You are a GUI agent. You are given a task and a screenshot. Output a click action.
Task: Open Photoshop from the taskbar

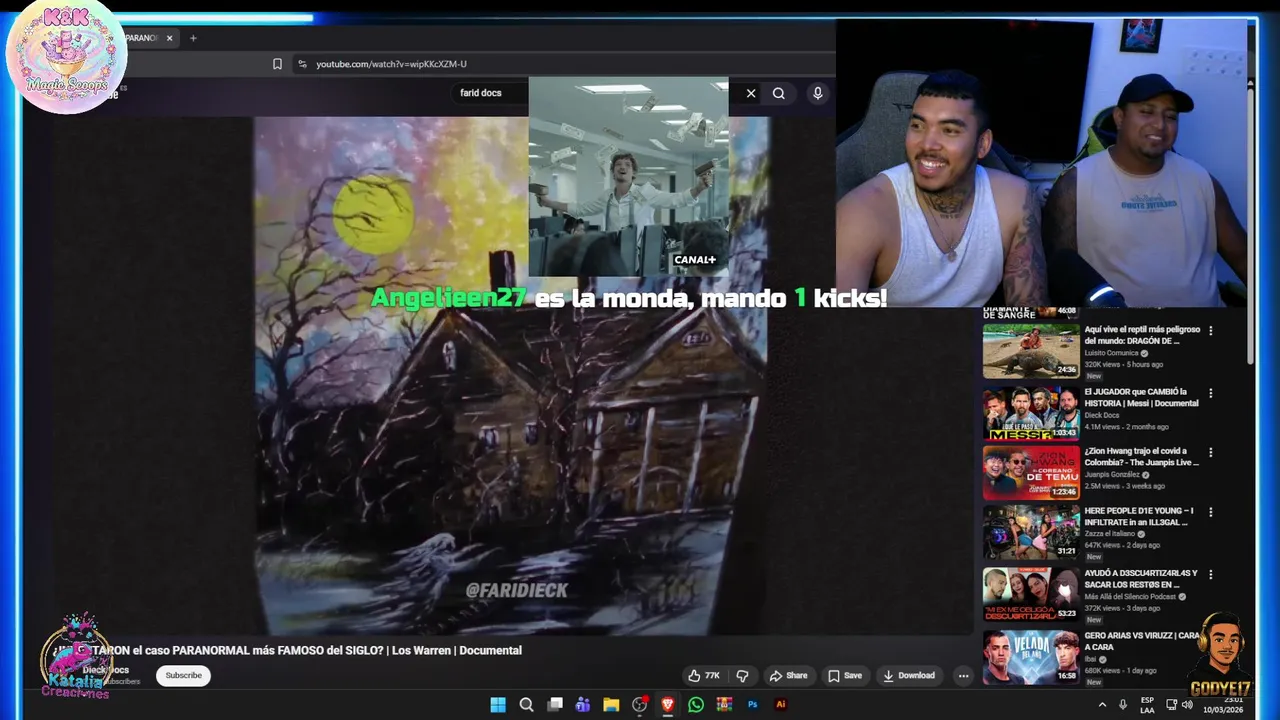pos(753,705)
